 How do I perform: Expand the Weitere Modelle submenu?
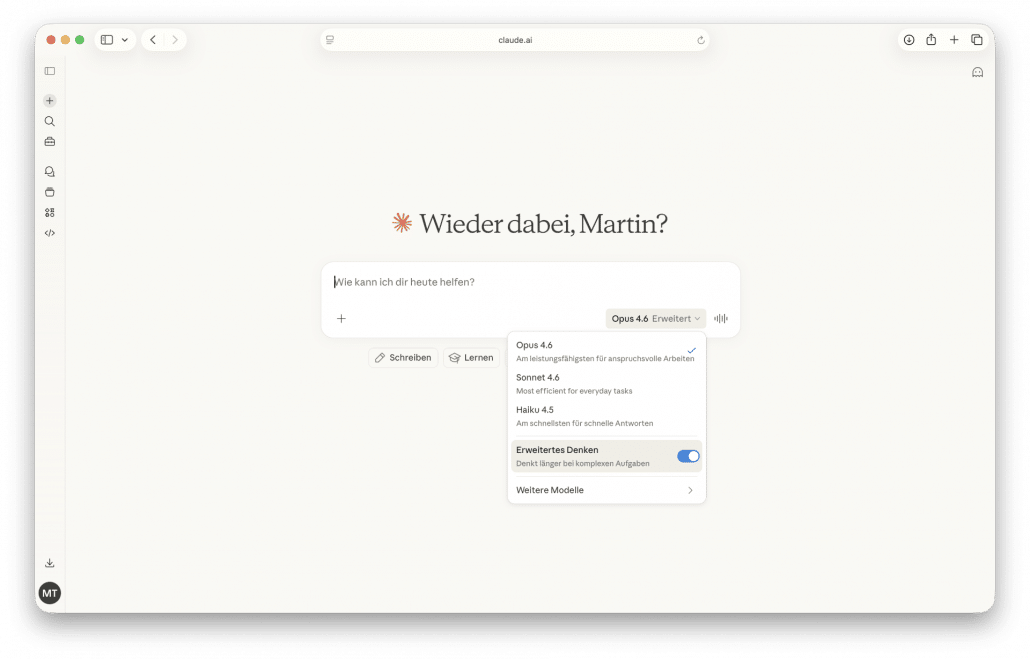point(606,490)
